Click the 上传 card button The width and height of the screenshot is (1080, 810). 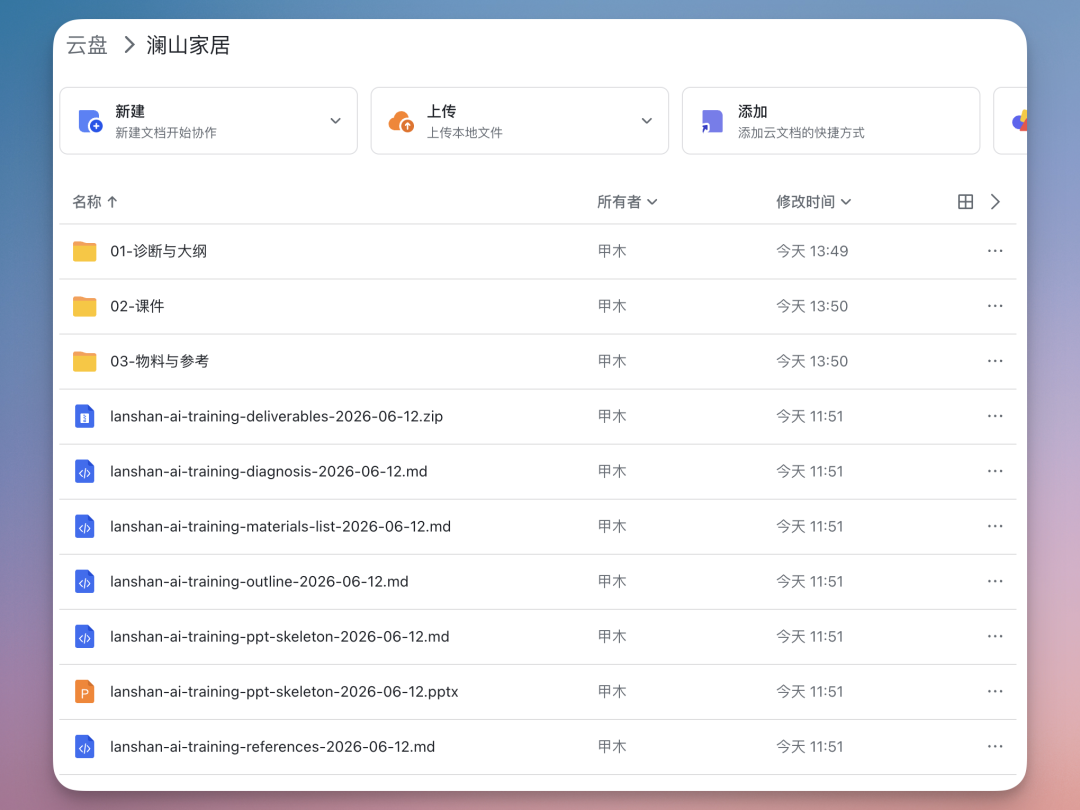click(x=520, y=121)
